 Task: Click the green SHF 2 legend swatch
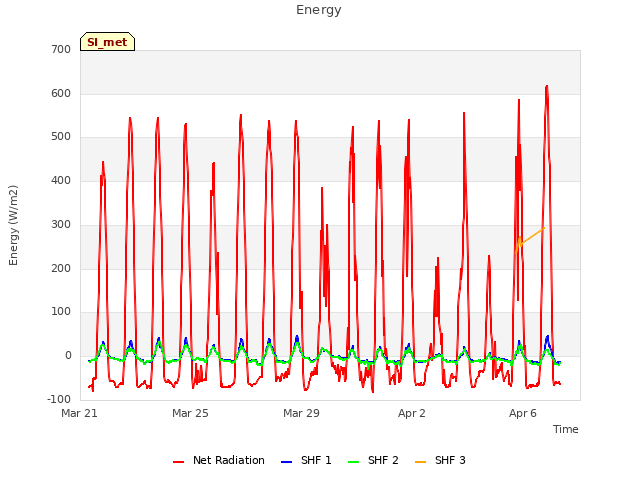click(x=353, y=462)
